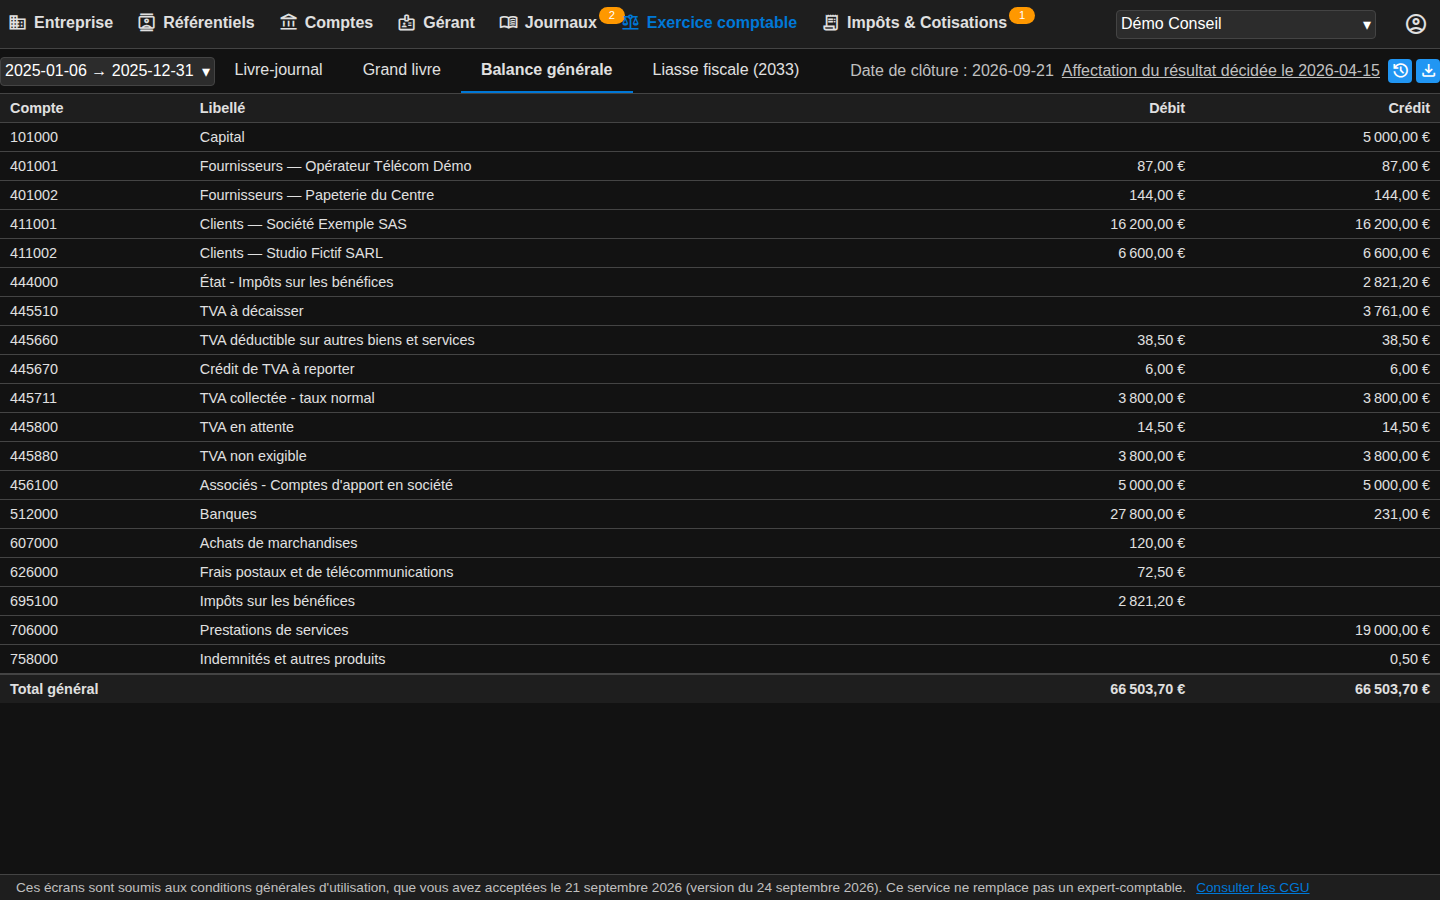
Task: Follow the Consulter les CGU link
Action: tap(1252, 888)
